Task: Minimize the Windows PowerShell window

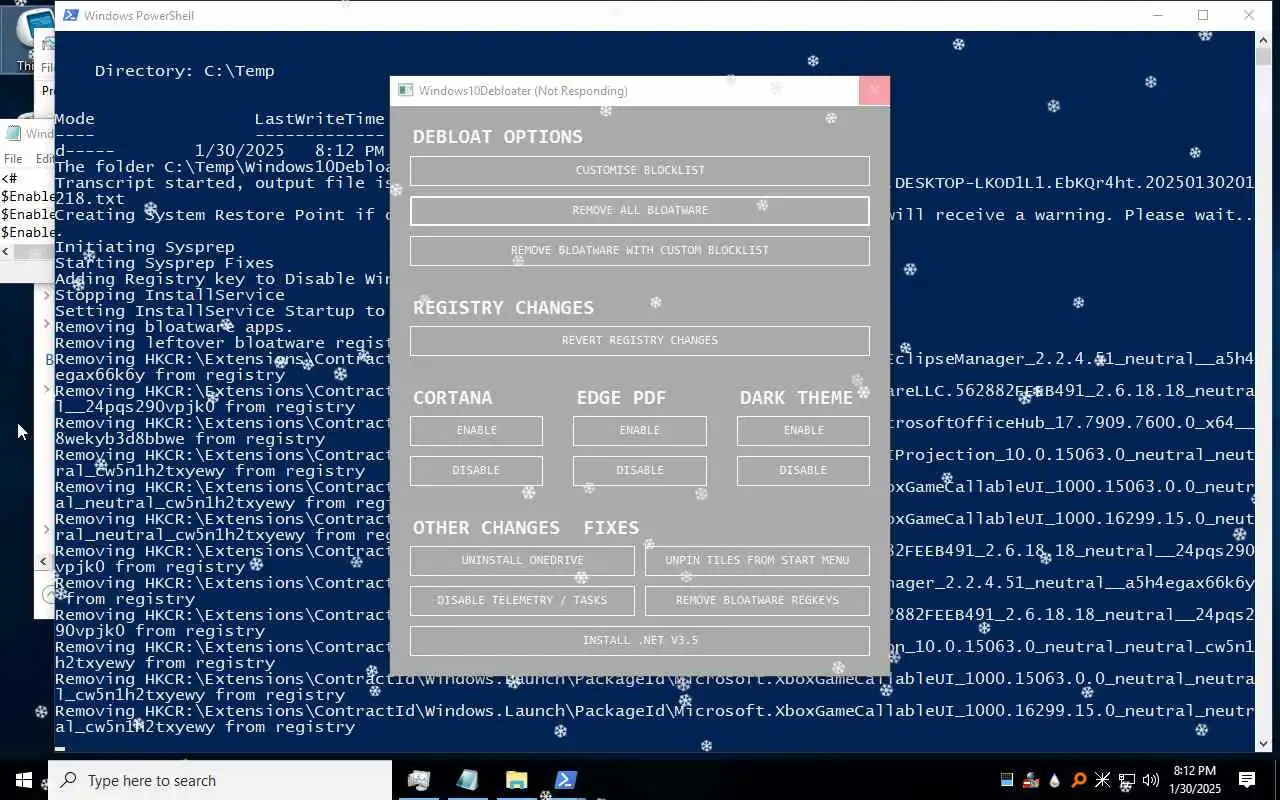Action: 1157,15
